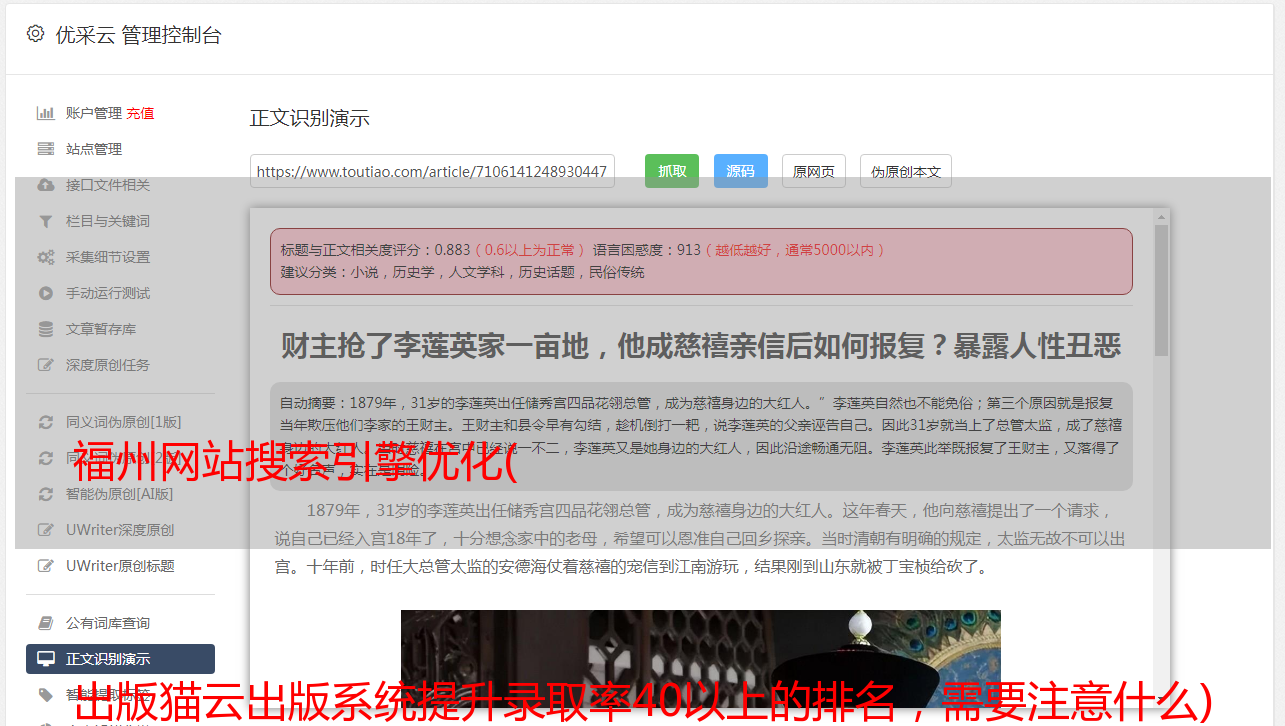Click the monitor icon next to 正文识别演示
This screenshot has height=726, width=1285.
[45, 659]
